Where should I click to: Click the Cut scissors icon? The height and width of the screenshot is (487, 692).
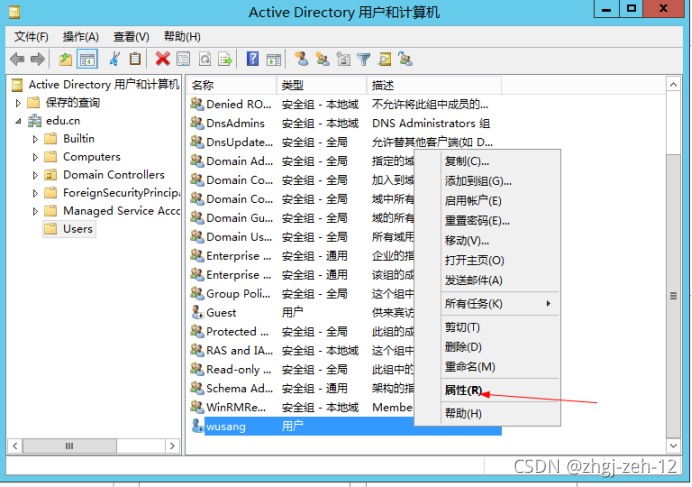(115, 59)
